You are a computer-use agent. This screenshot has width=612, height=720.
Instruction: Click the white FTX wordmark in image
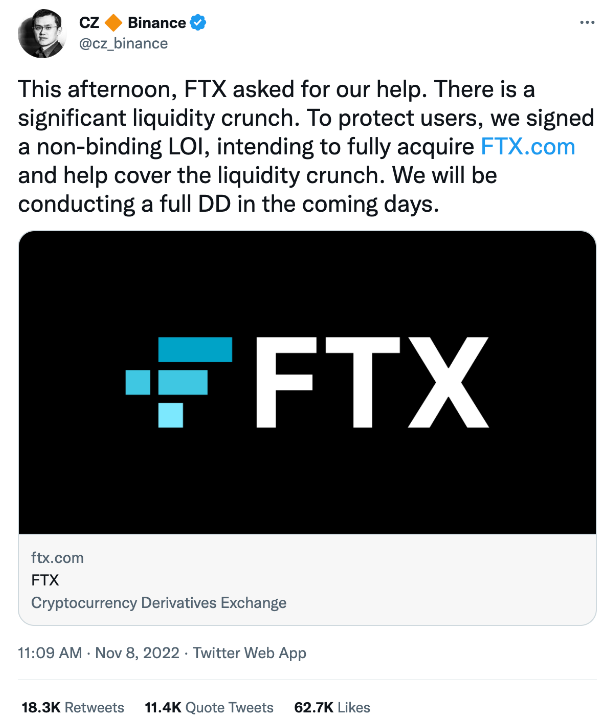(372, 382)
